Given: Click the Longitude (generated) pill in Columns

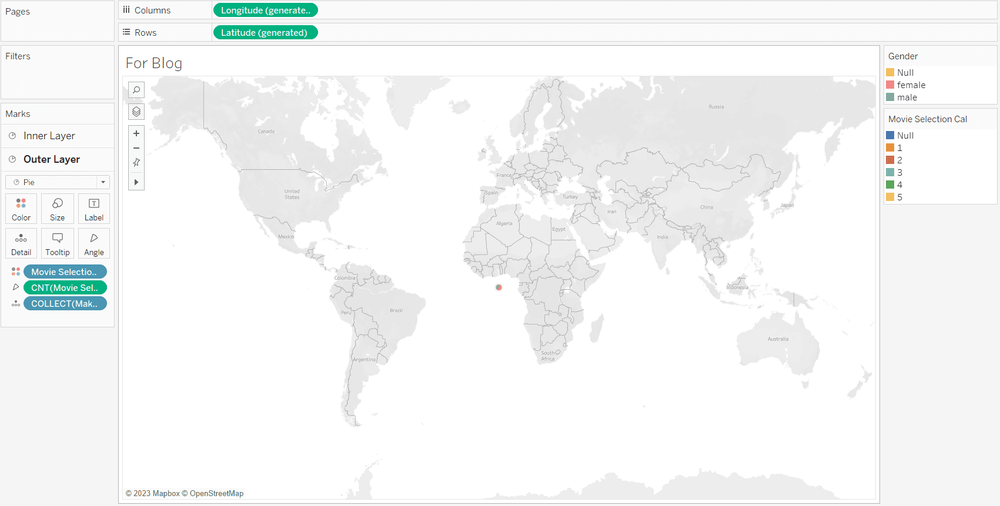Looking at the screenshot, I should (x=265, y=10).
